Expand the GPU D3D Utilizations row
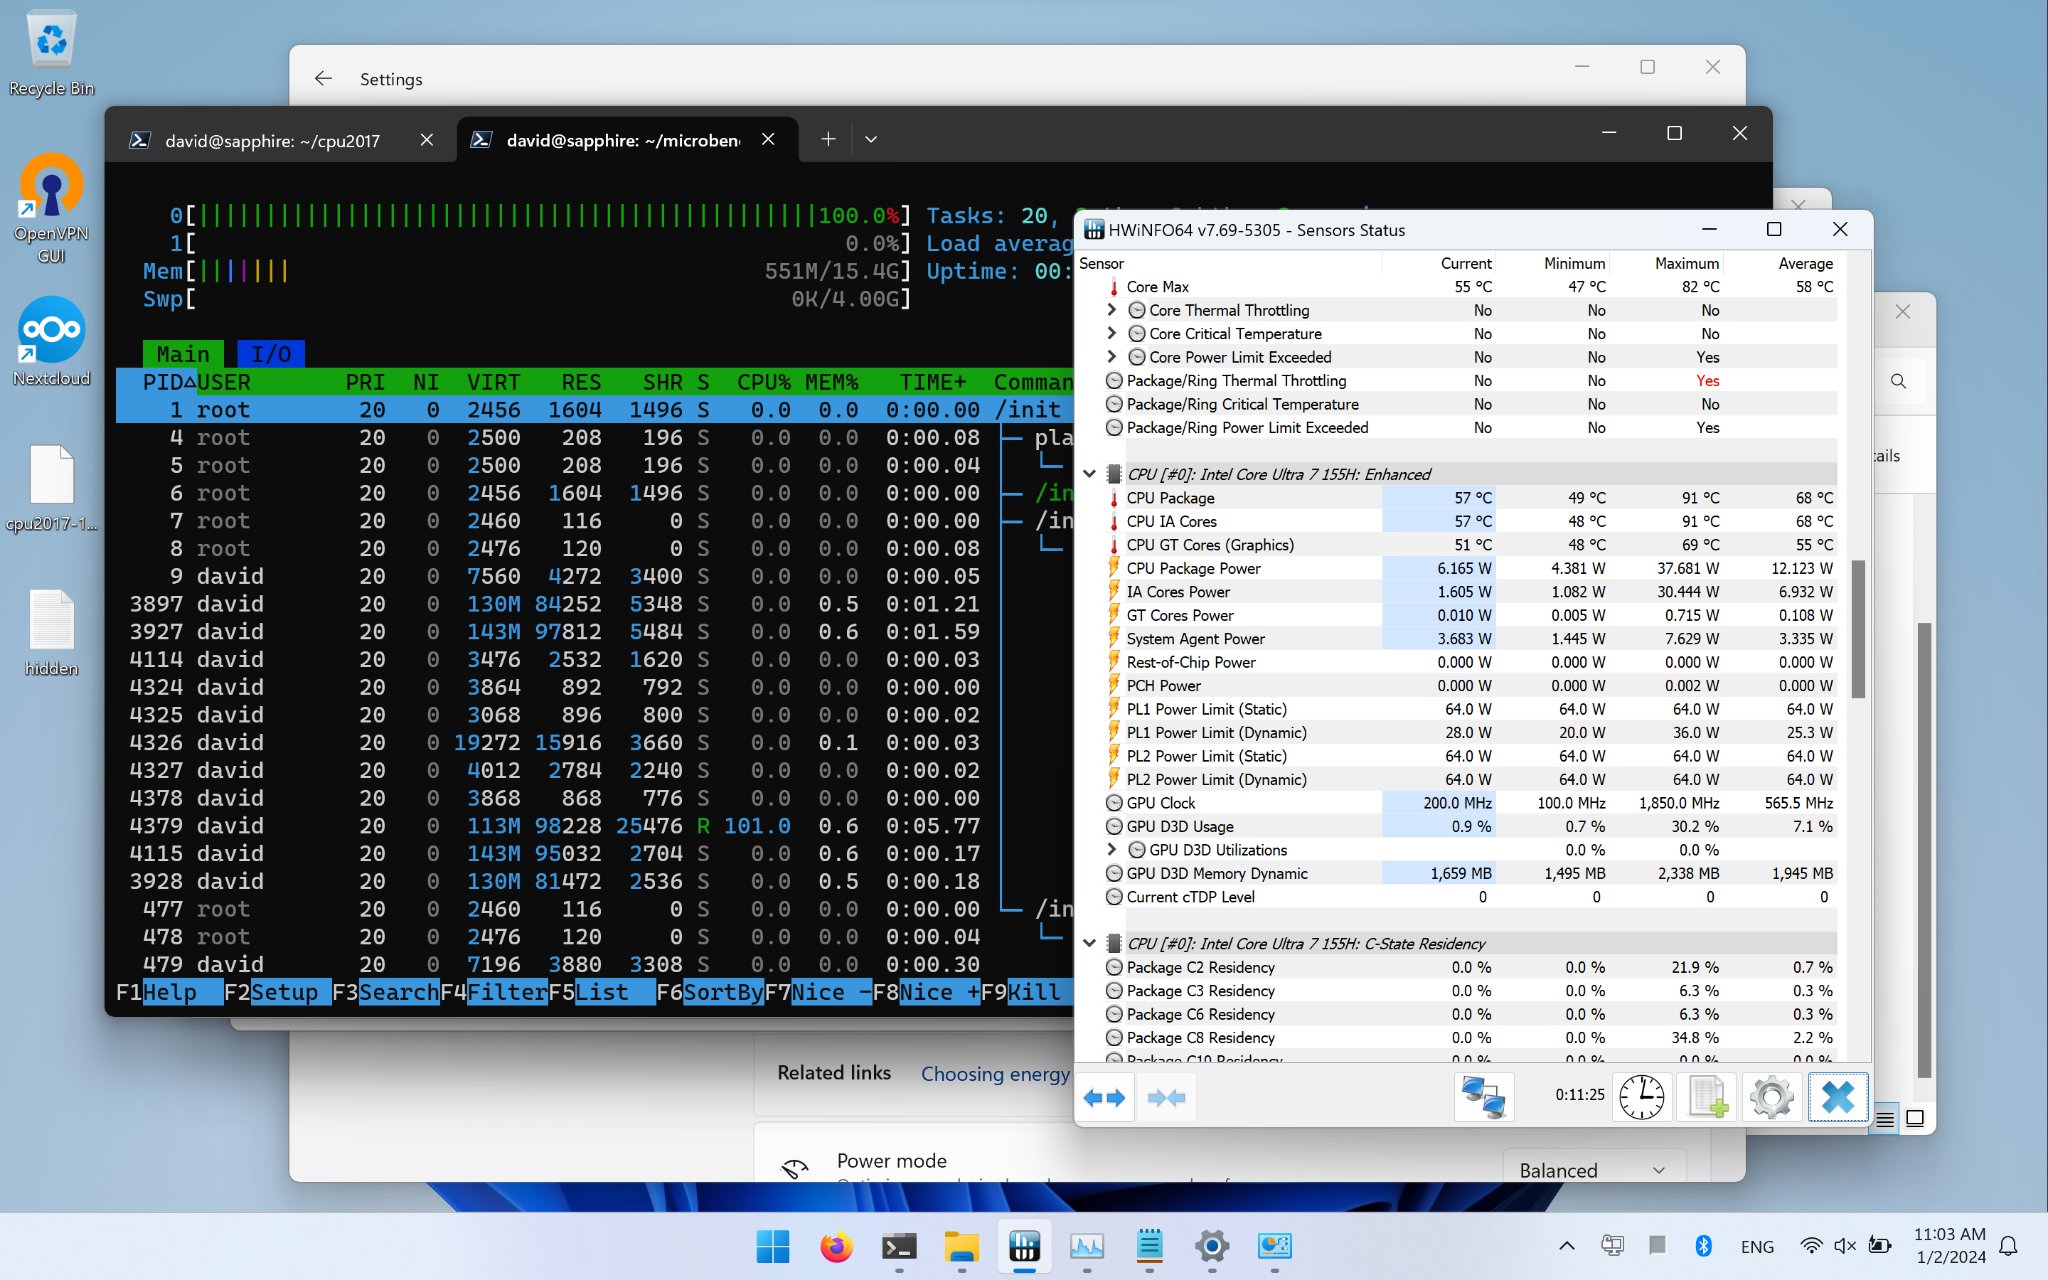 click(1111, 850)
